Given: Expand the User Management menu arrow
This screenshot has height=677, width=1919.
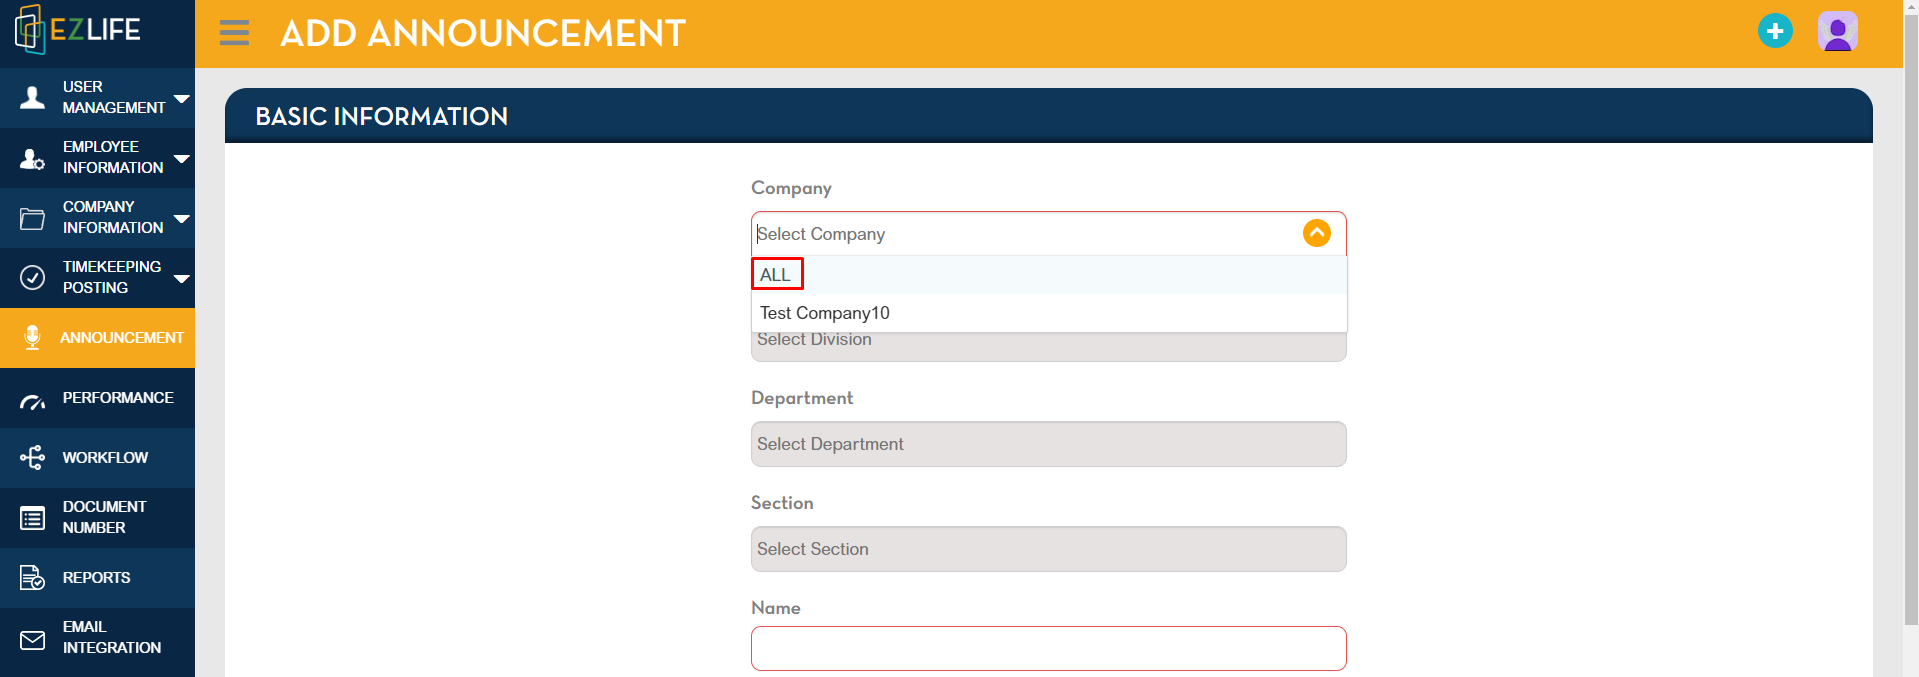Looking at the screenshot, I should tap(182, 98).
